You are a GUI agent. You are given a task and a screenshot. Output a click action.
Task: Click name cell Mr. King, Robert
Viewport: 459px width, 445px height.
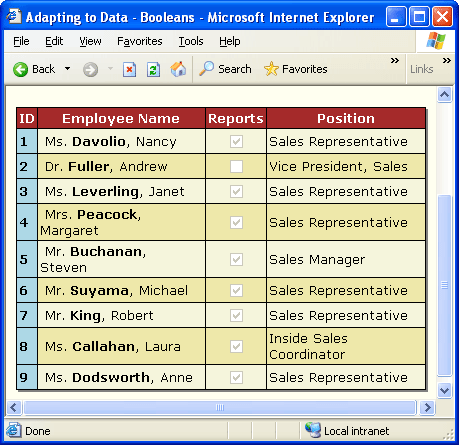(121, 315)
